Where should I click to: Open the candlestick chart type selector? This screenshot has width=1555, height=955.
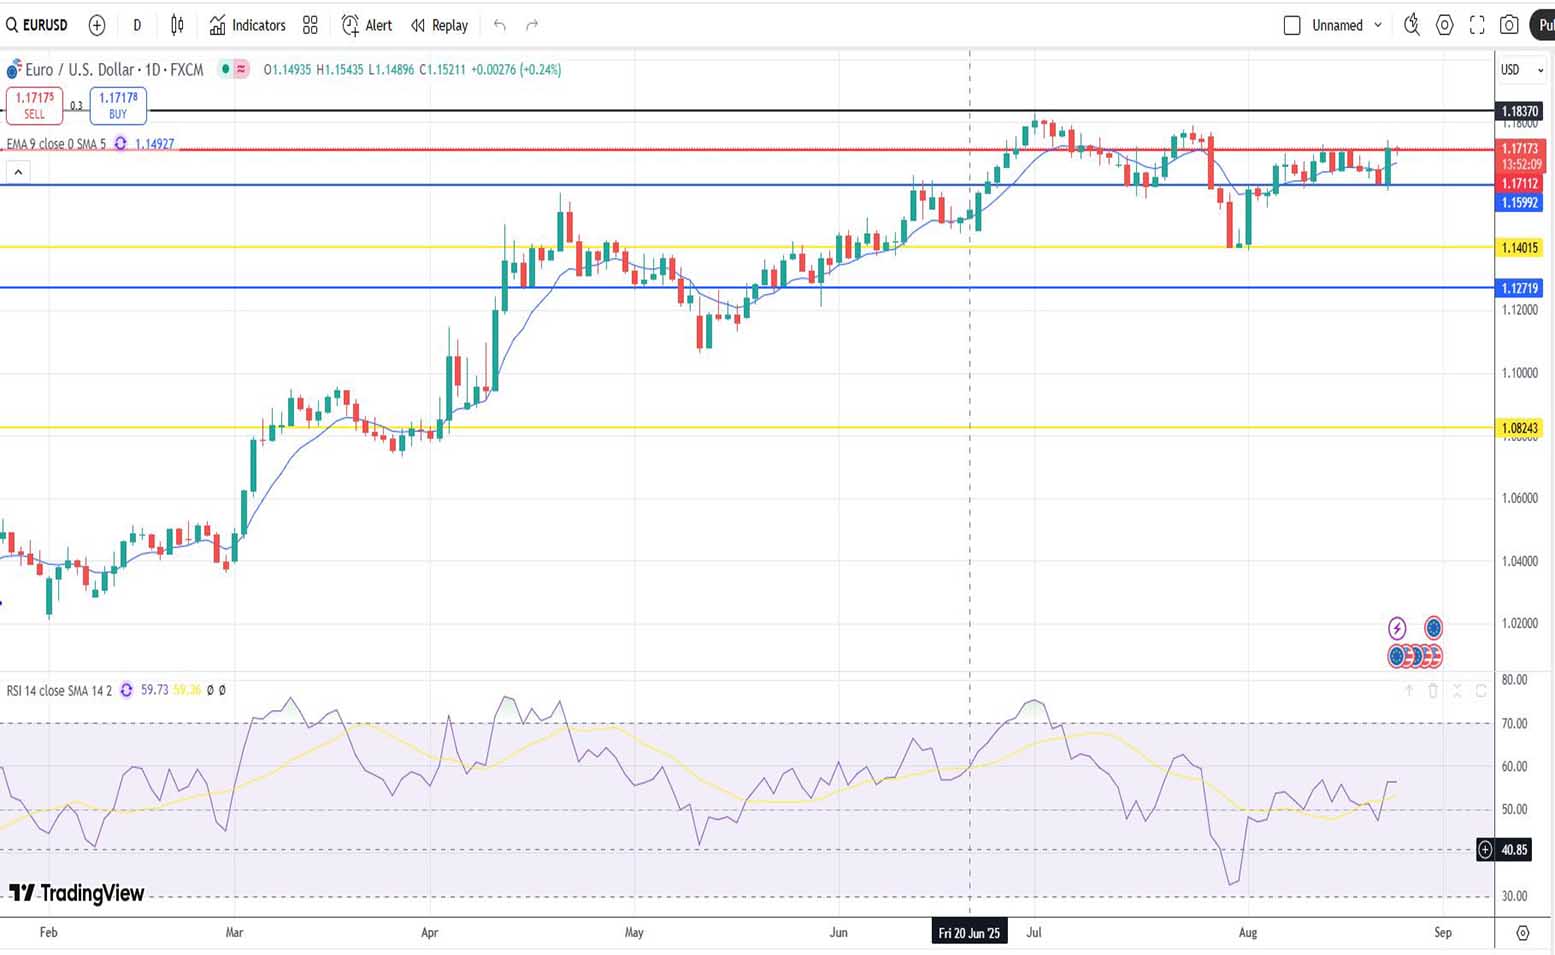[x=177, y=25]
